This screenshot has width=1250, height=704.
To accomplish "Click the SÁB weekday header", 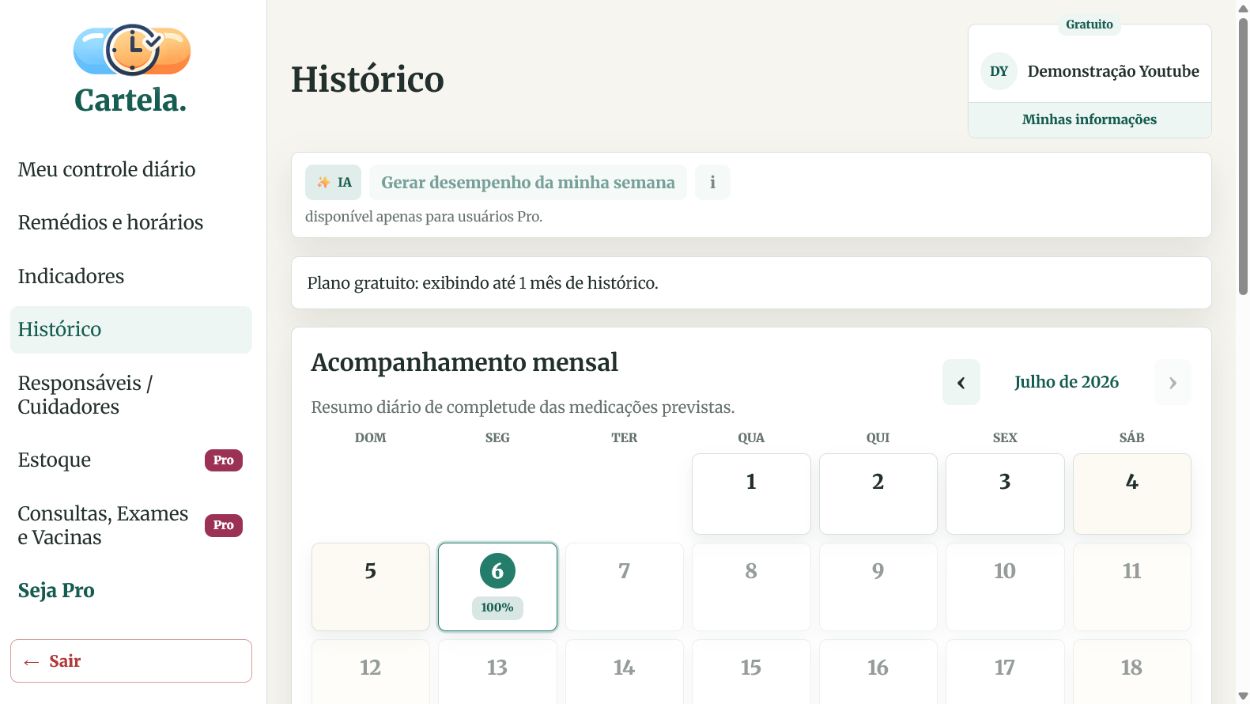I will click(x=1132, y=438).
